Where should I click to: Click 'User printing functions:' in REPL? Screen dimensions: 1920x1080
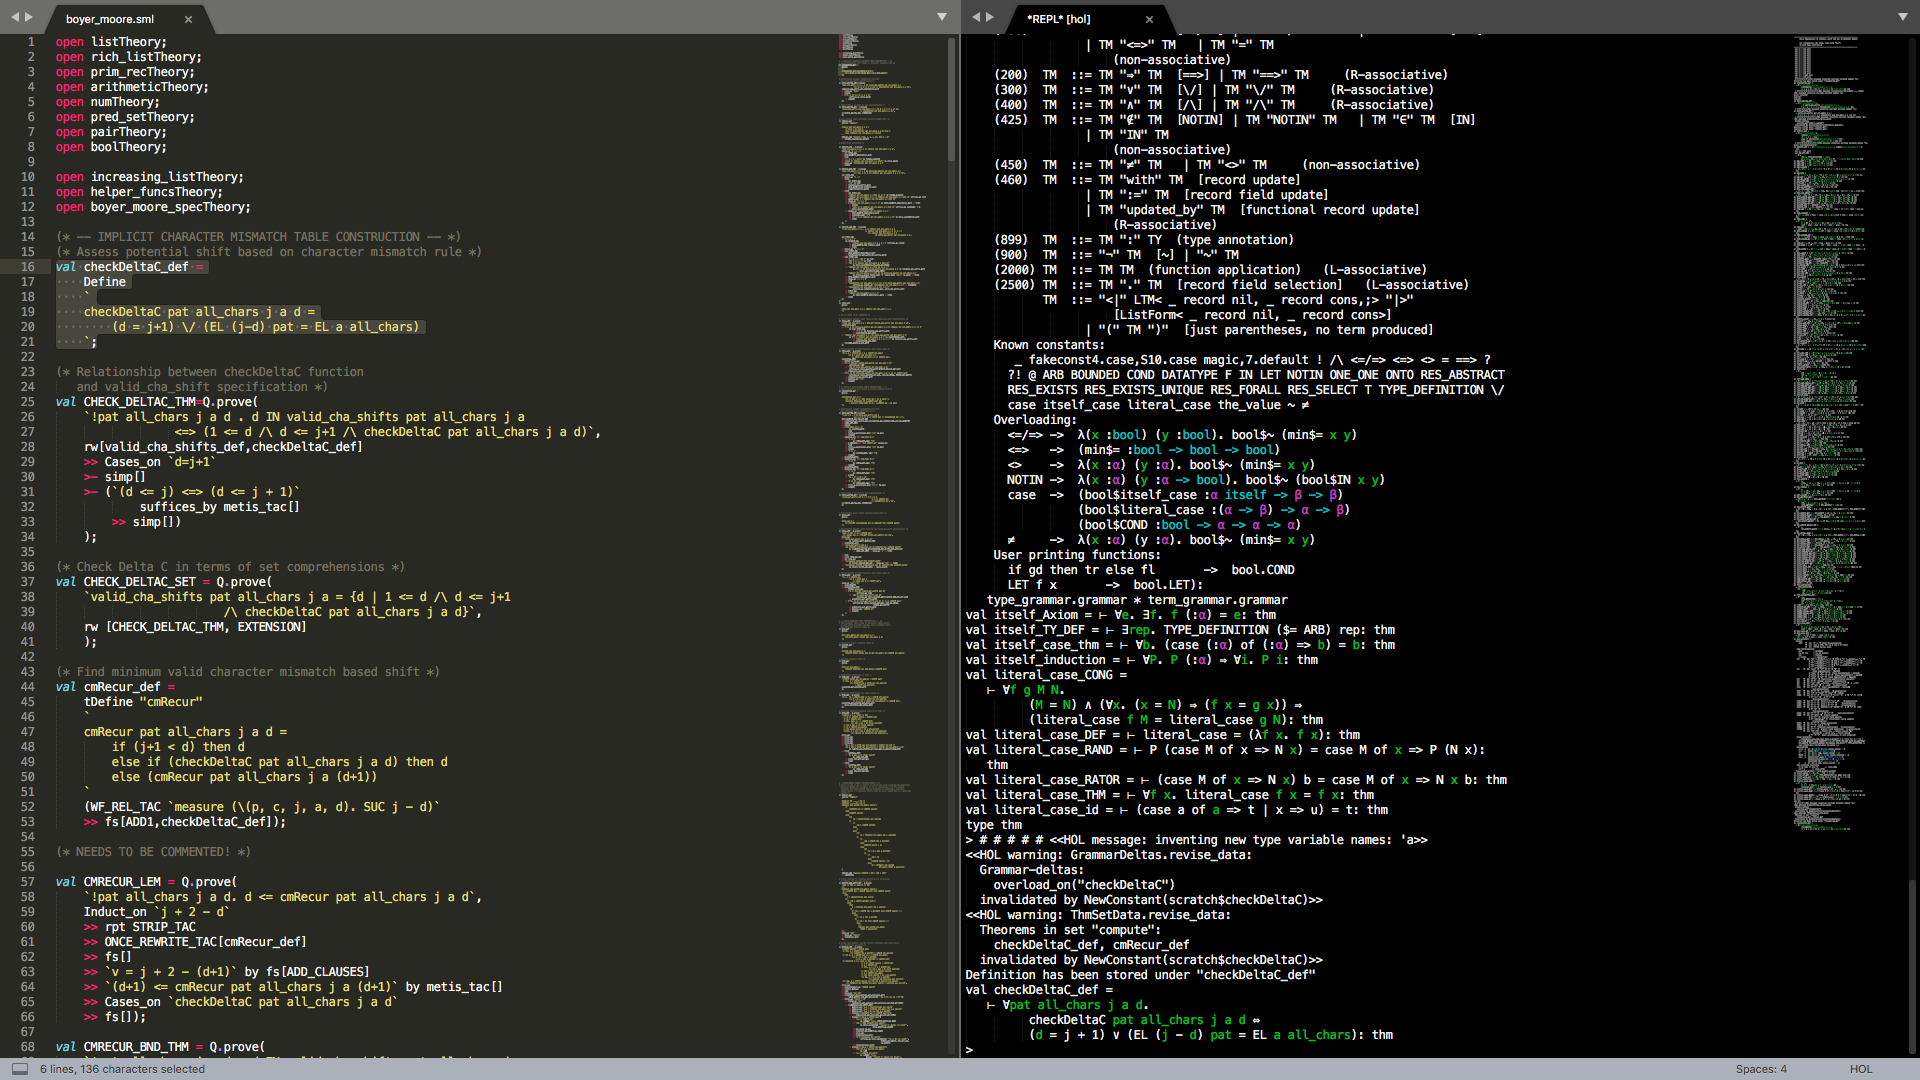[x=1077, y=555]
